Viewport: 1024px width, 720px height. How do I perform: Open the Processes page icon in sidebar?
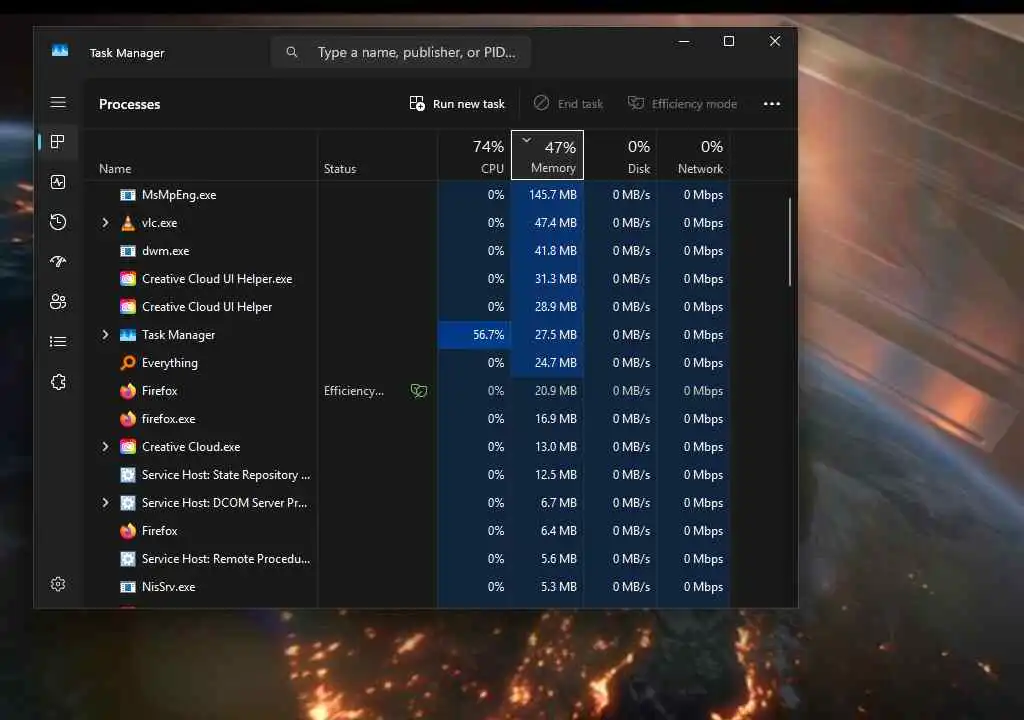(58, 142)
